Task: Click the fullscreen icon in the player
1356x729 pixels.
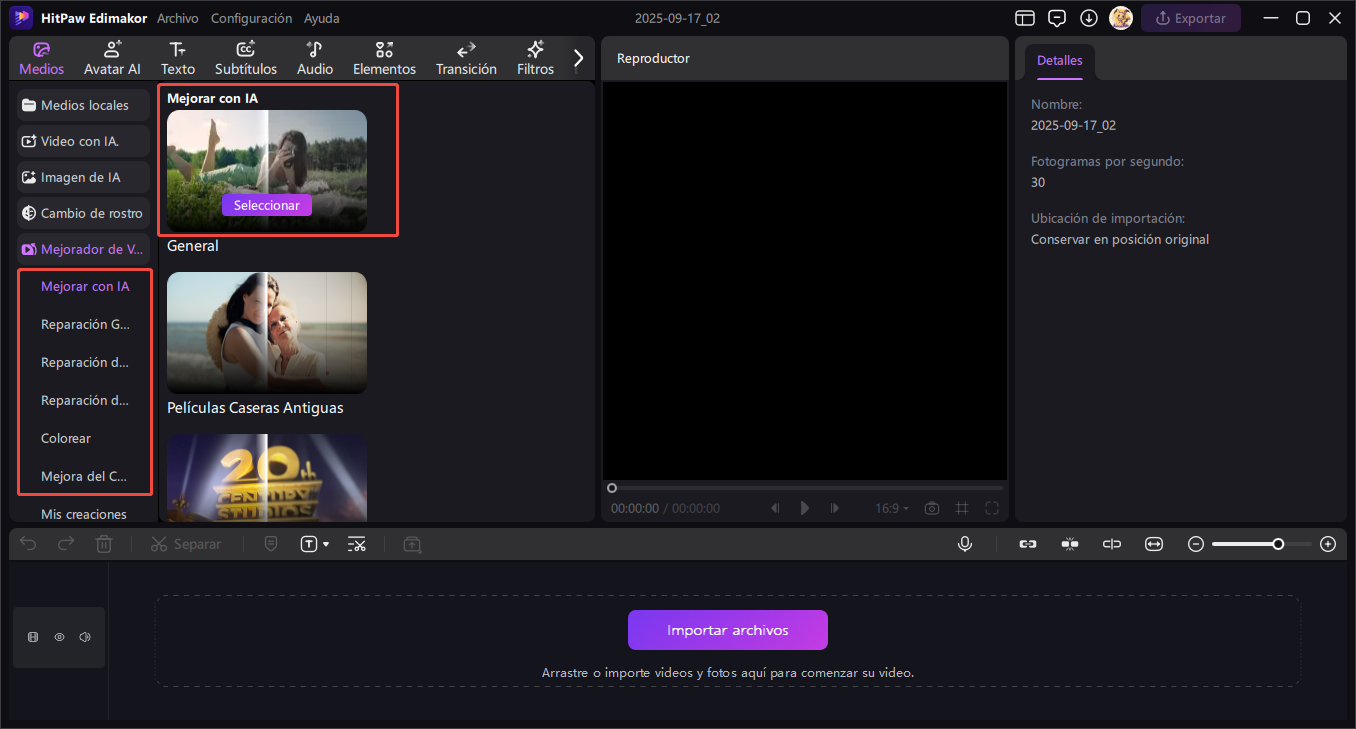Action: click(991, 508)
